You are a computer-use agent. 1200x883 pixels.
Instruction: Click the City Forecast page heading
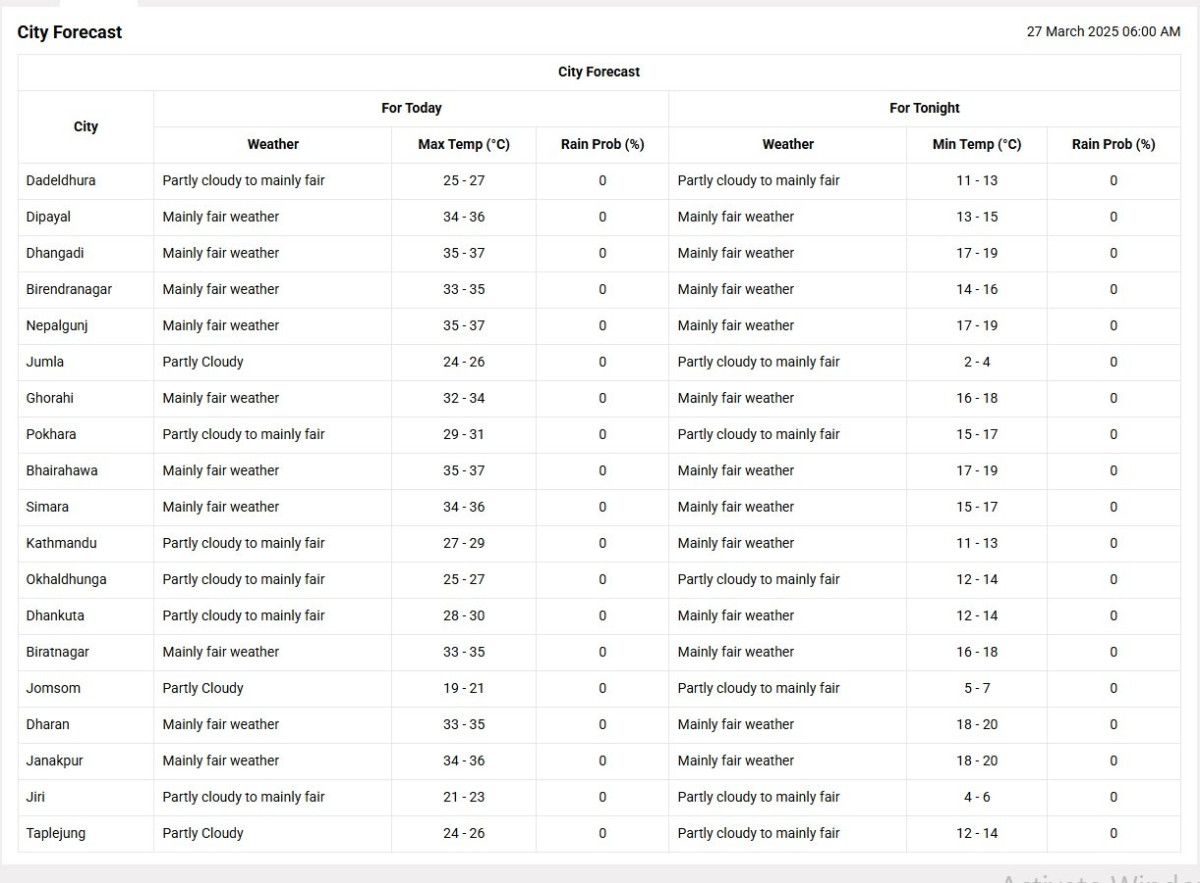70,32
